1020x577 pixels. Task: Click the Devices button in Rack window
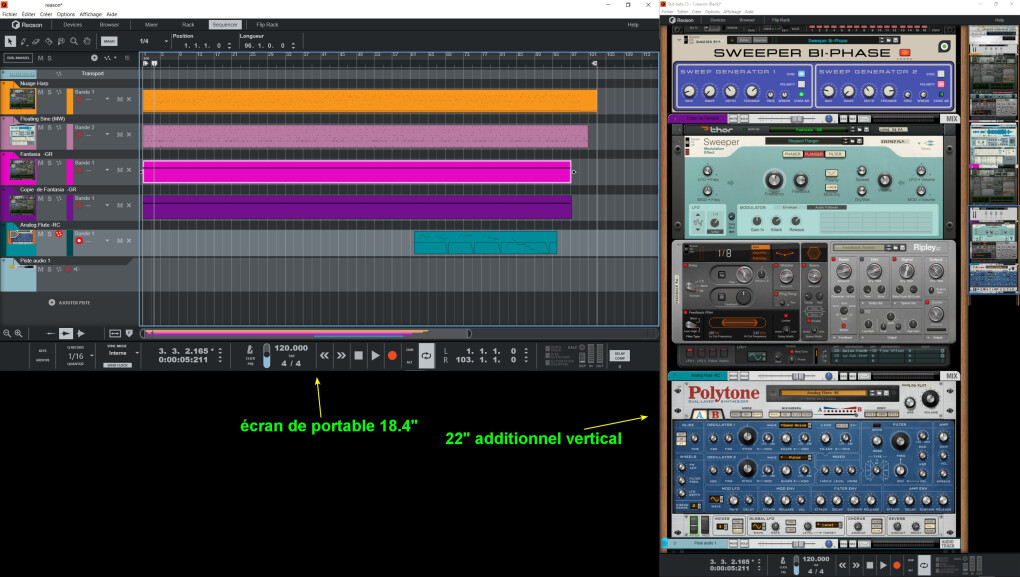coord(718,20)
